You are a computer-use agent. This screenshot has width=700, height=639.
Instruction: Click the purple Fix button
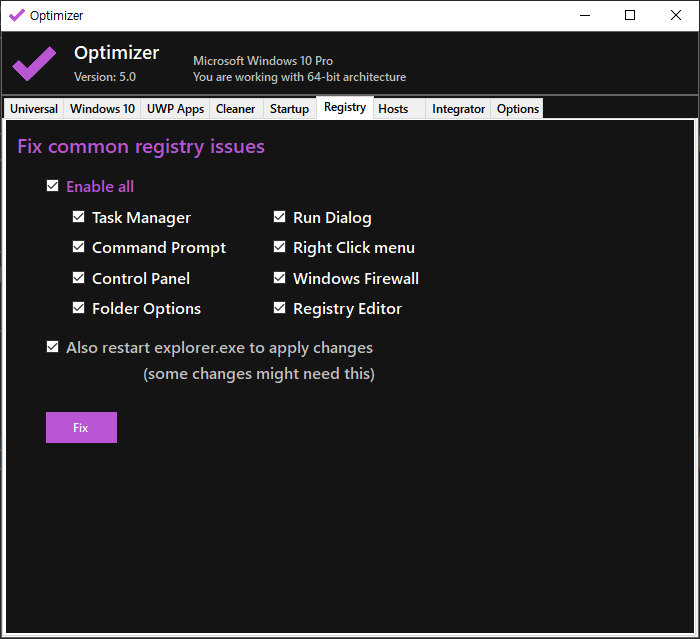coord(81,427)
